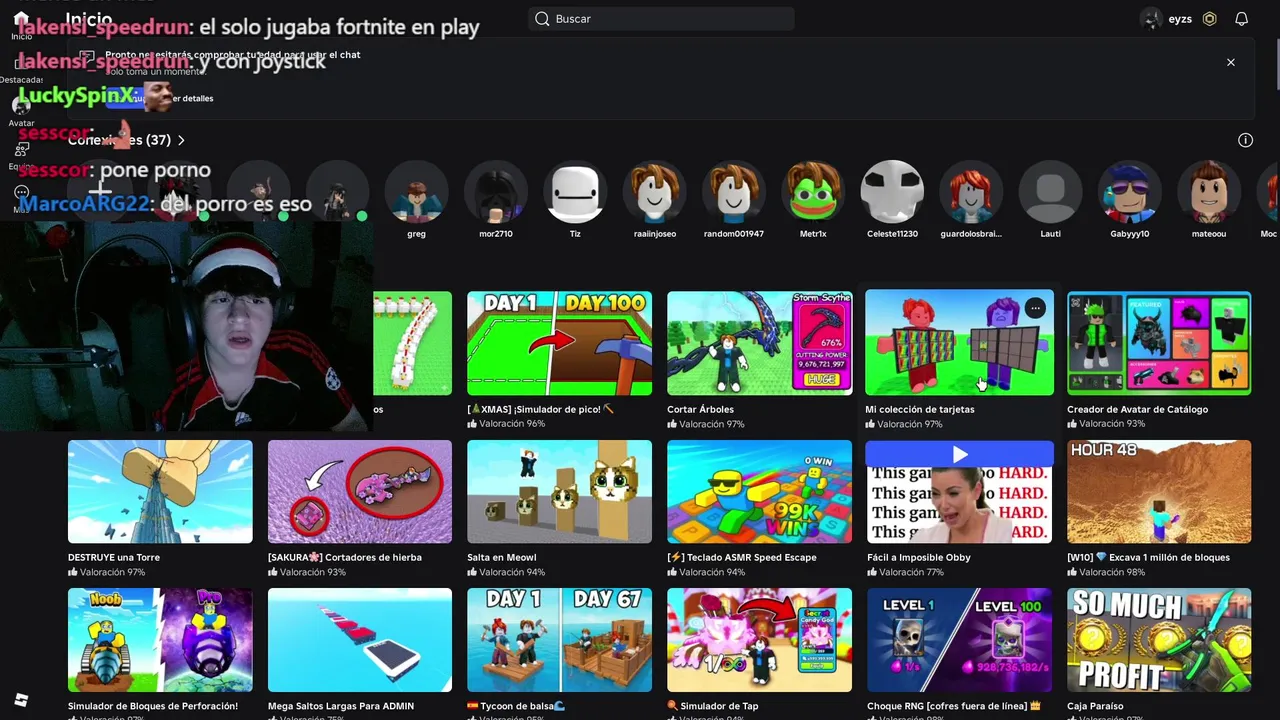Focus the Buscar search field
This screenshot has height=720, width=1280.
pos(661,19)
